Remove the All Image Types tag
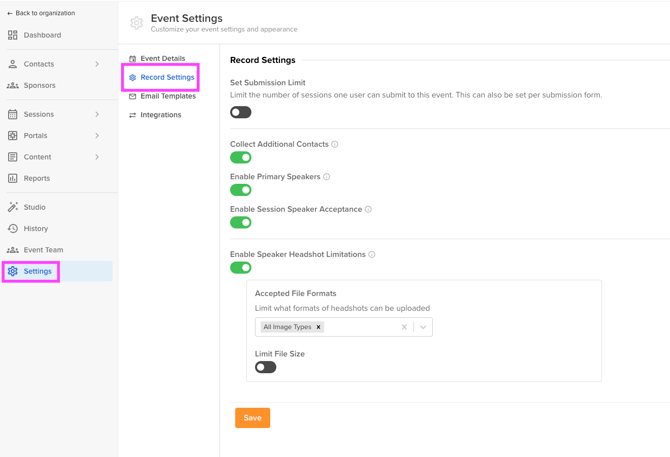670x457 pixels. pyautogui.click(x=318, y=327)
